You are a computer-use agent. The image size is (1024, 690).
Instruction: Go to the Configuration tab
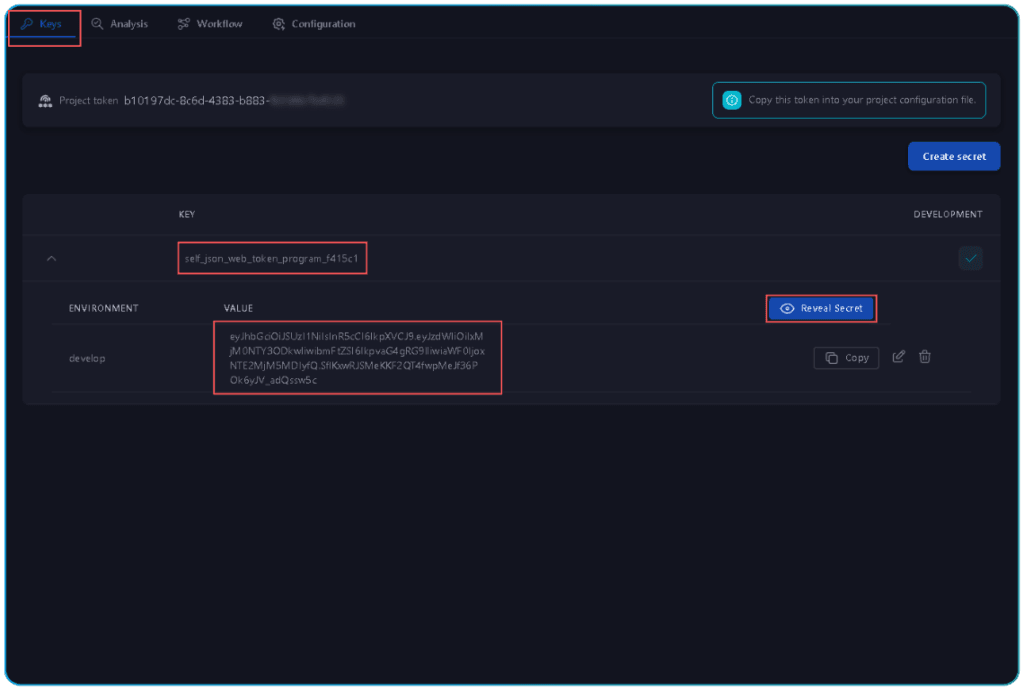pos(314,24)
